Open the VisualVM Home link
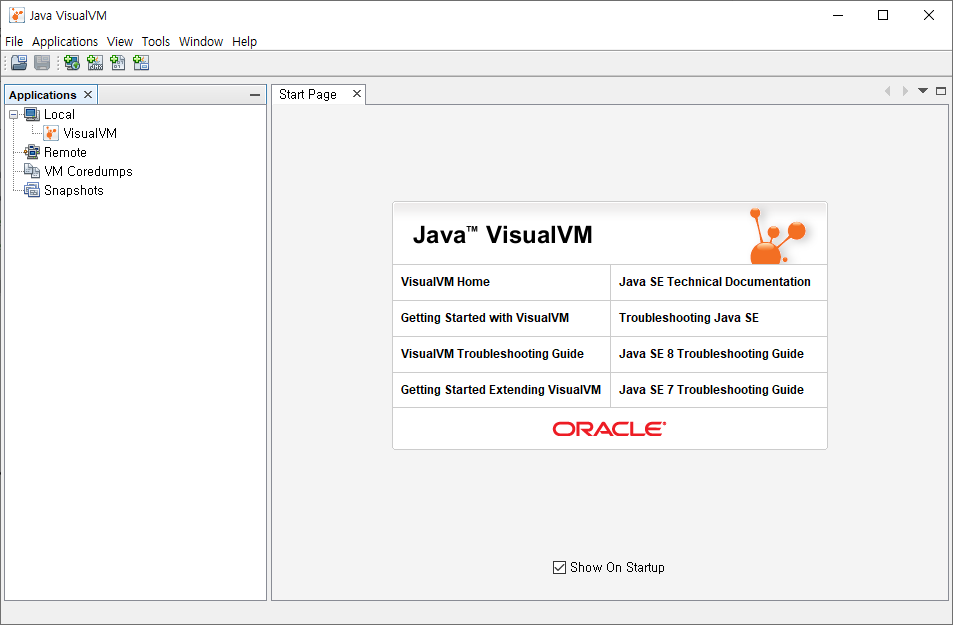953x625 pixels. 445,281
